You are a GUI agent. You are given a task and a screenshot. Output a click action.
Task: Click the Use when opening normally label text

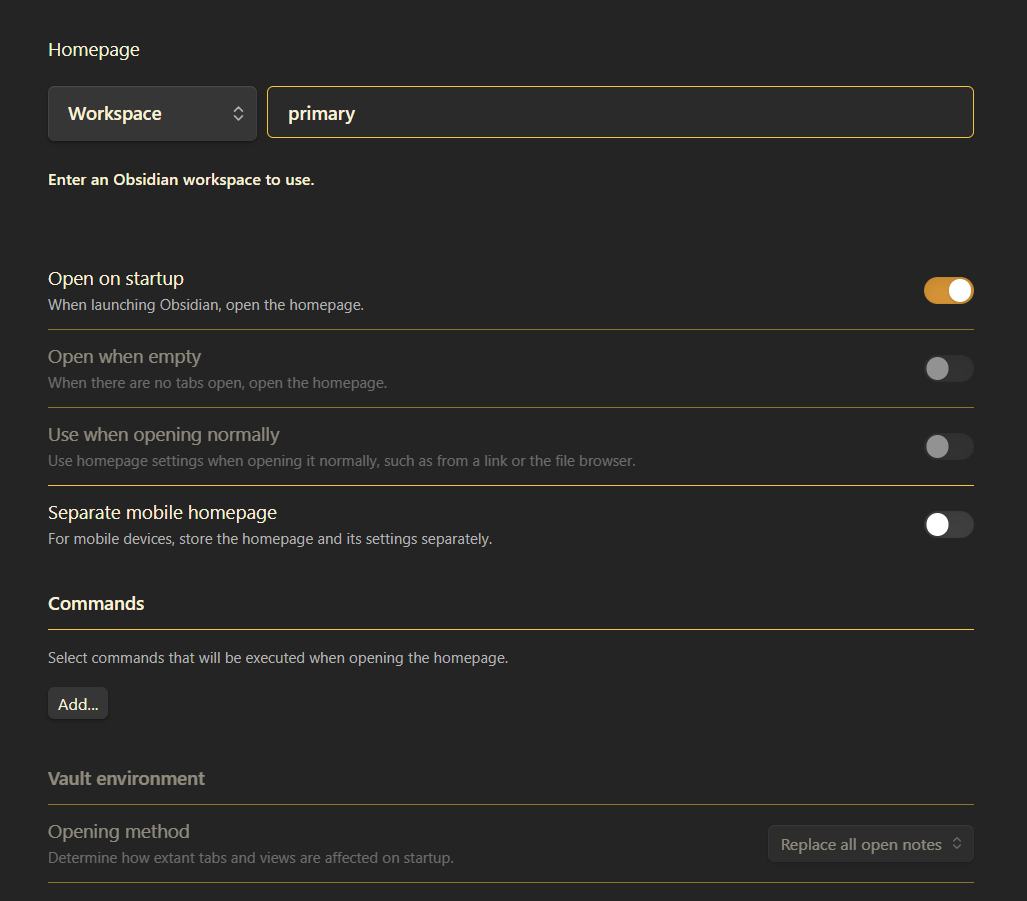pyautogui.click(x=164, y=435)
